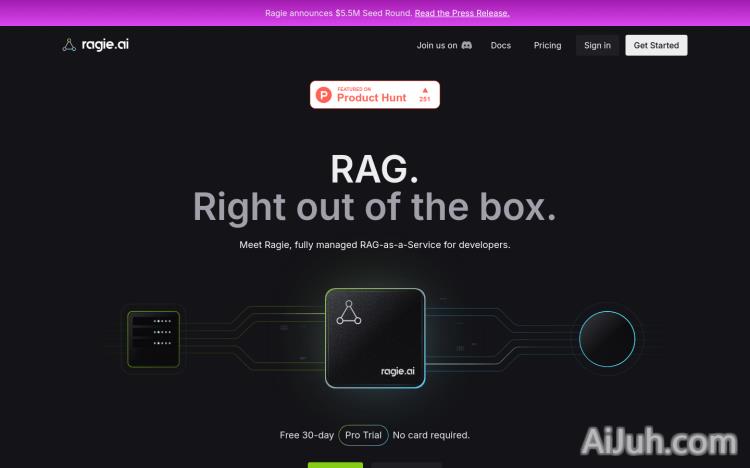
Task: Open the Featured on Product Hunt badge
Action: (375, 94)
